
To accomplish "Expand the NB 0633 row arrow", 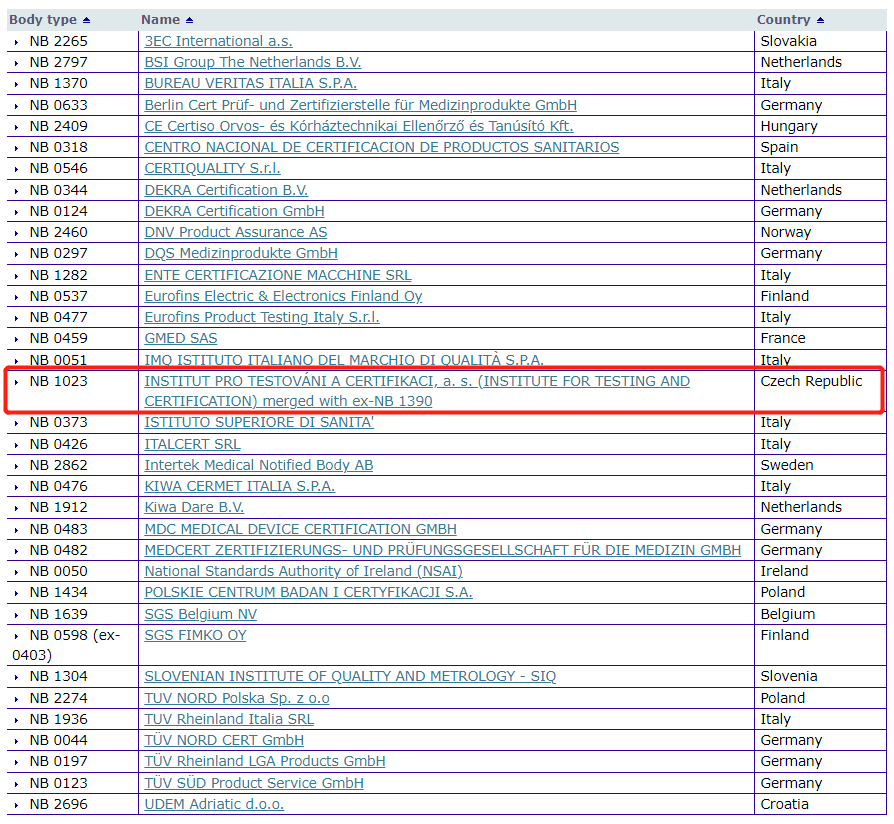I will click(x=17, y=105).
